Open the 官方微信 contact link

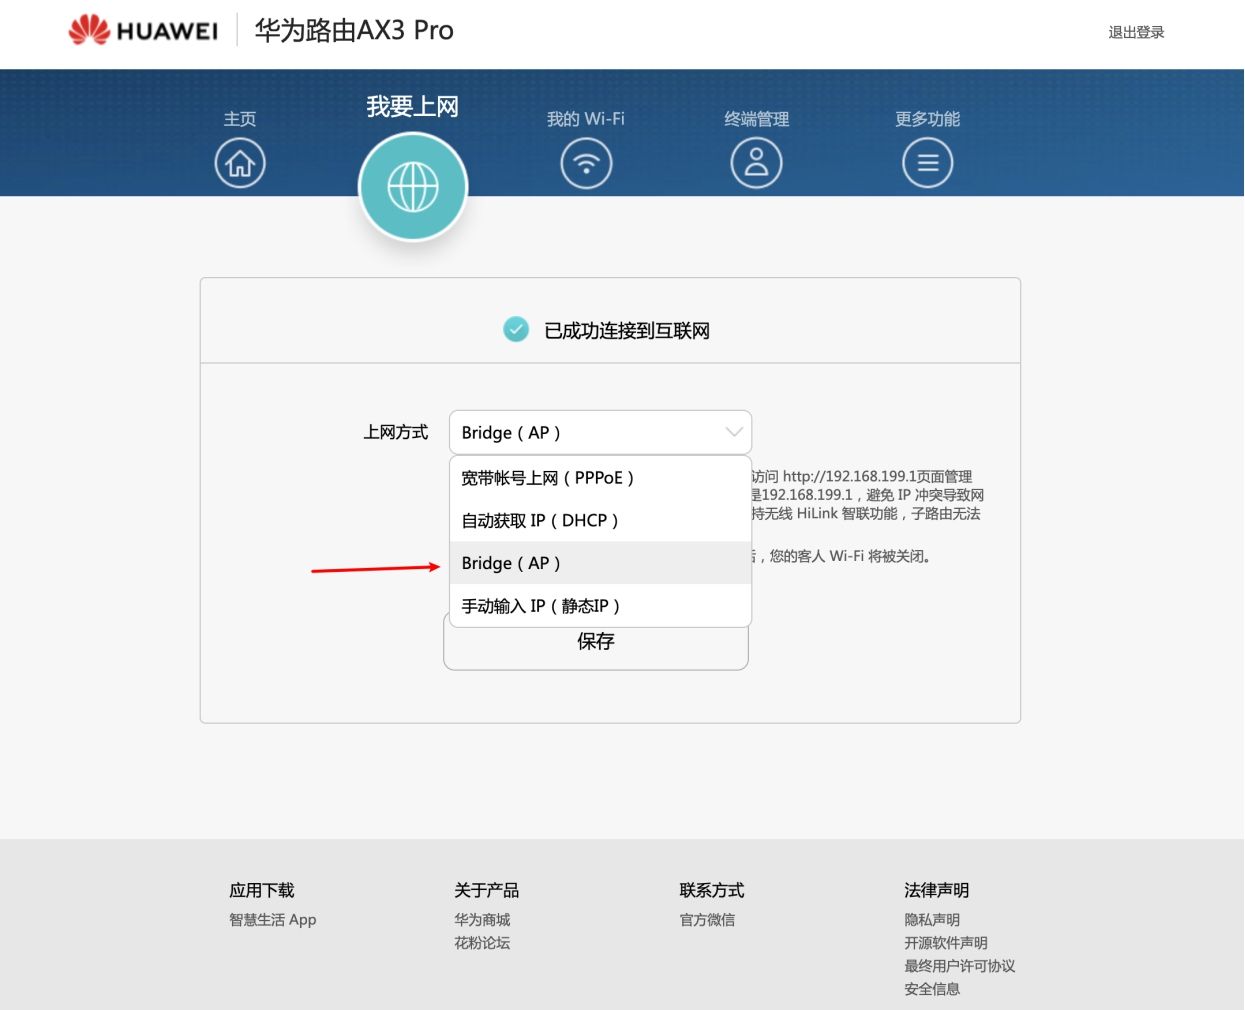pyautogui.click(x=707, y=920)
